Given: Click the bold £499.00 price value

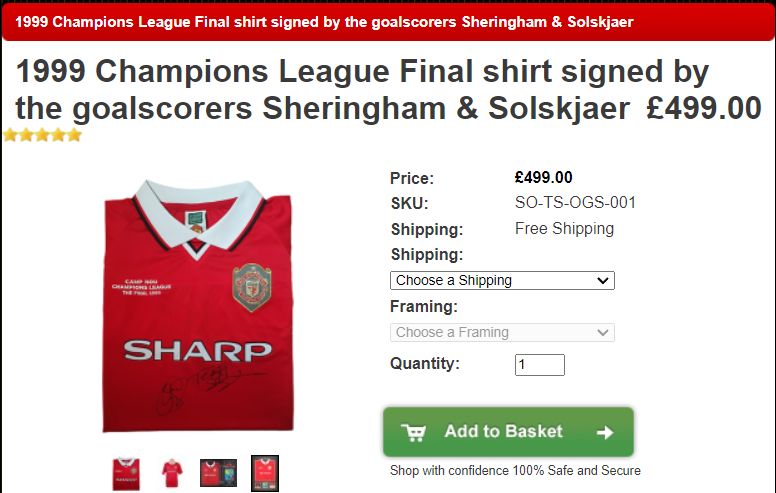Looking at the screenshot, I should (543, 177).
